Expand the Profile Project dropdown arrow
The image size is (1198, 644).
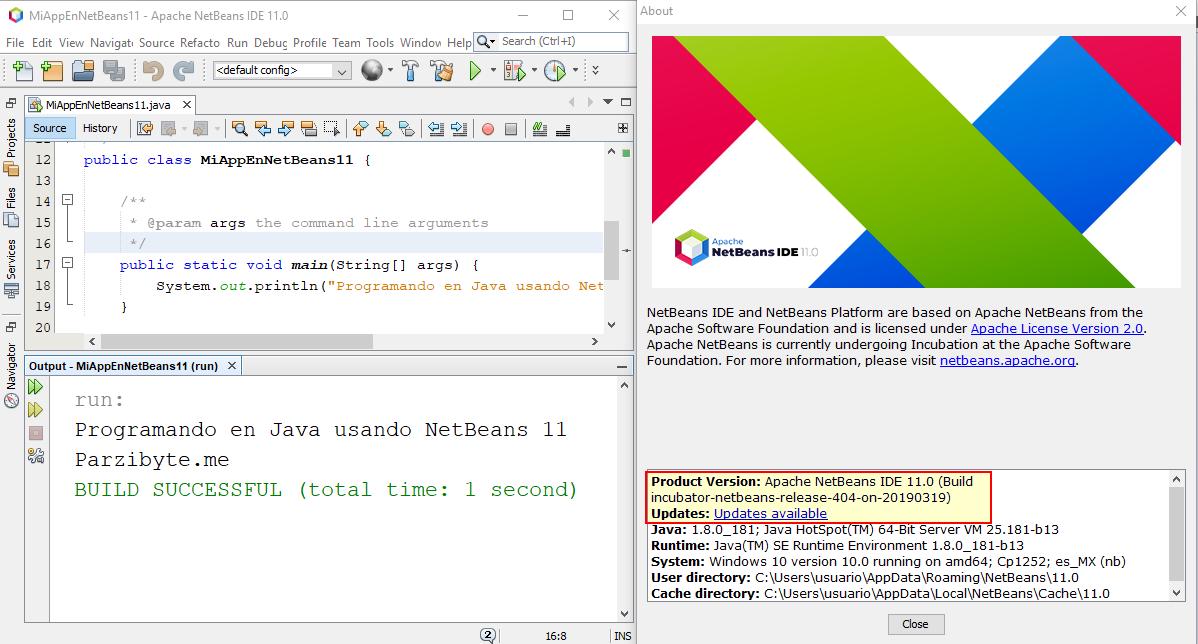[574, 70]
